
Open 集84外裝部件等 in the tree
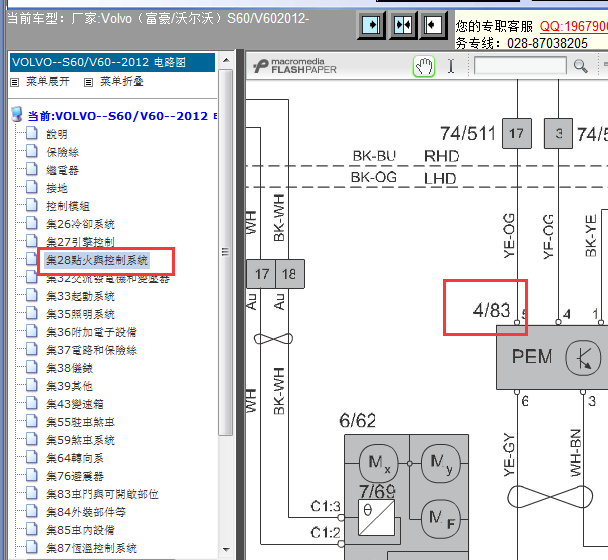[86, 512]
